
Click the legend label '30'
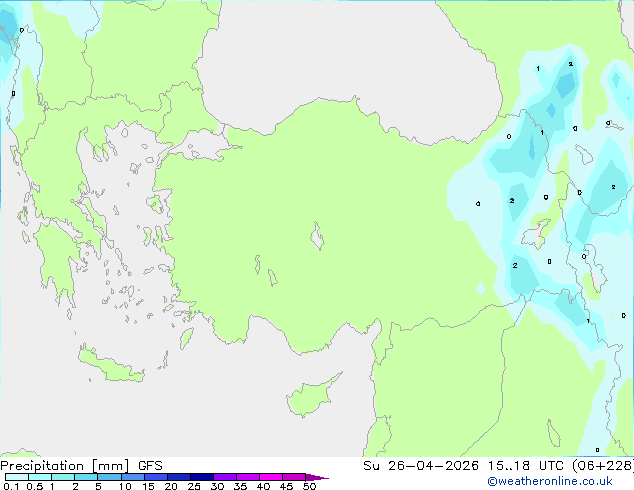217,486
